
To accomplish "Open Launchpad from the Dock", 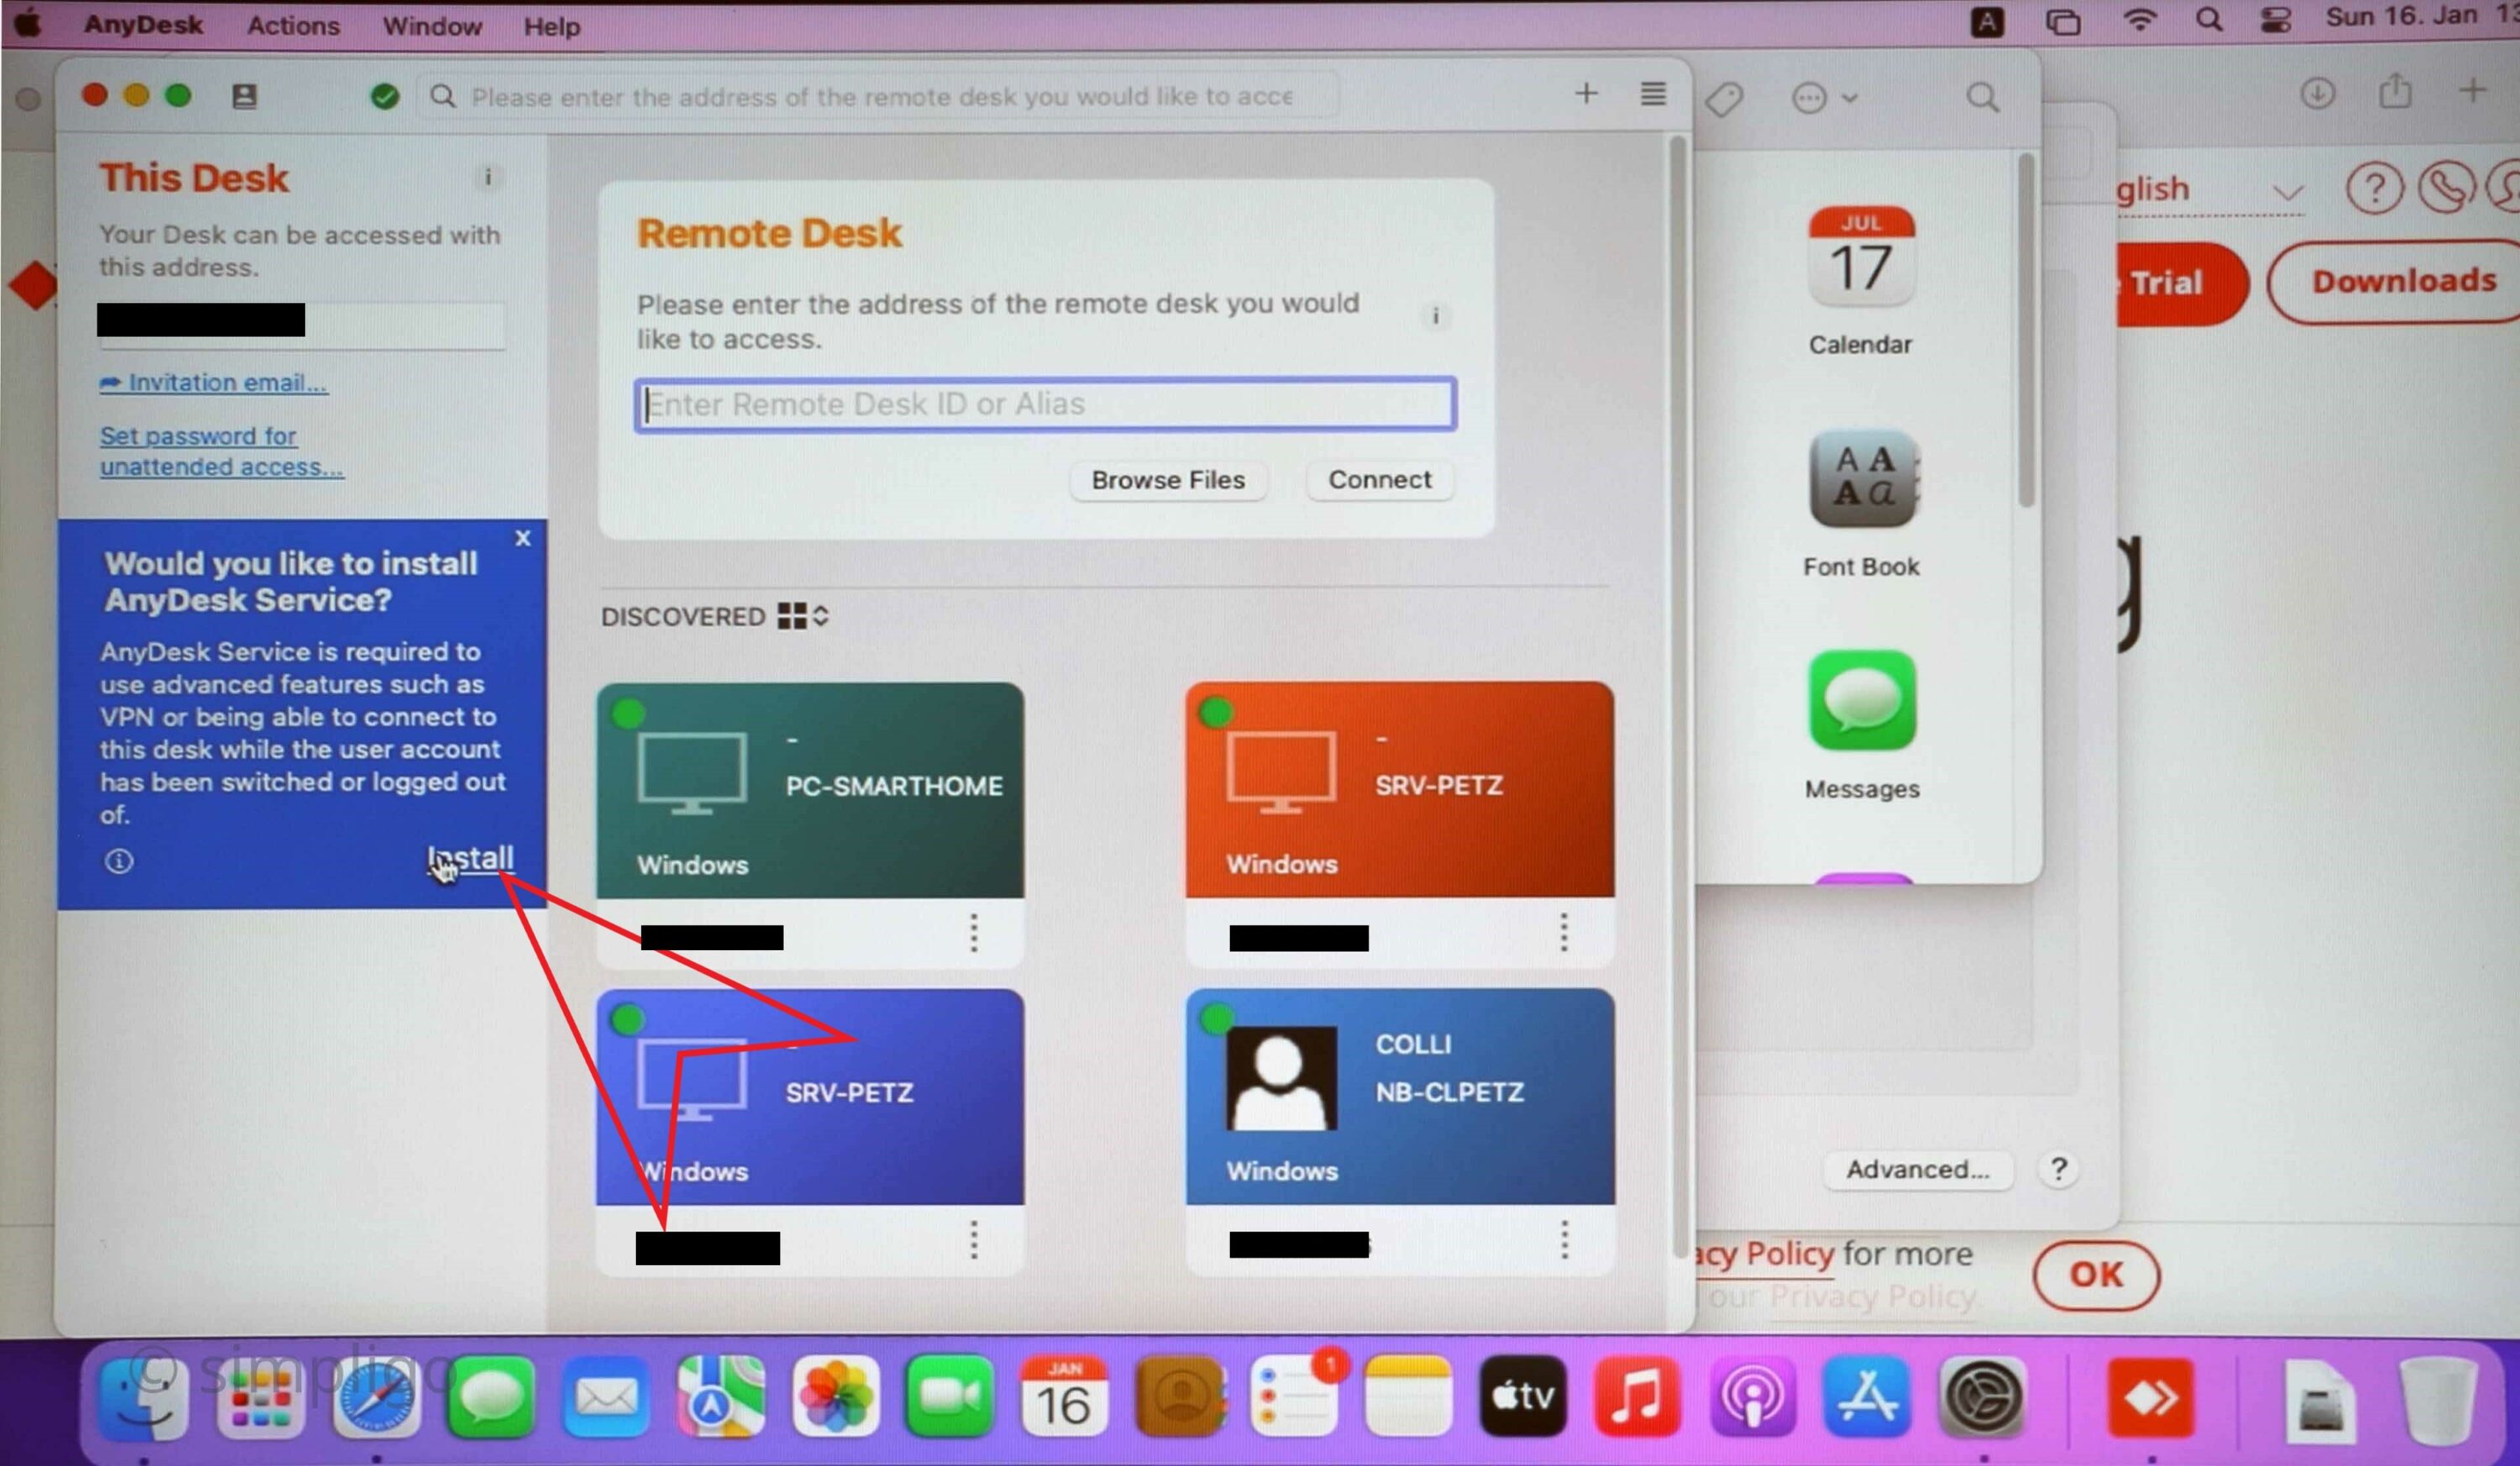I will (x=260, y=1397).
